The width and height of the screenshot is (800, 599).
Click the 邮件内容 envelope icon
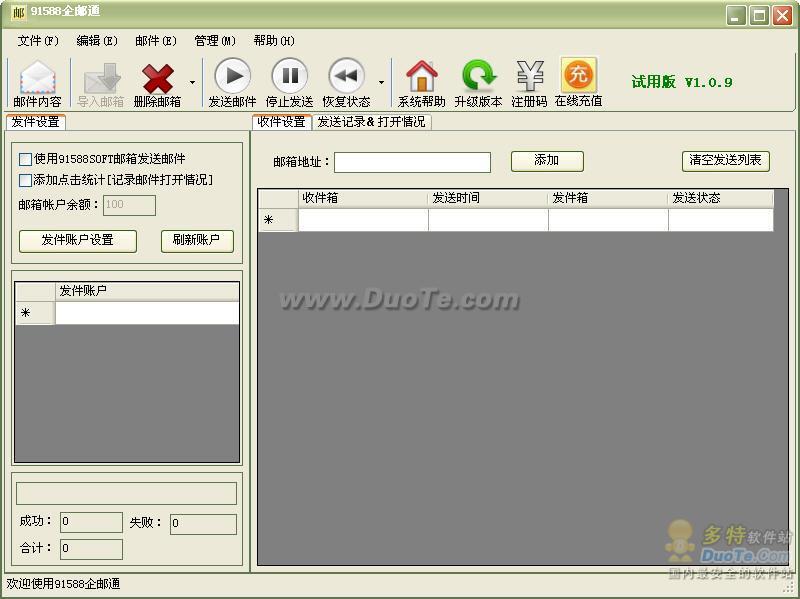[x=37, y=78]
